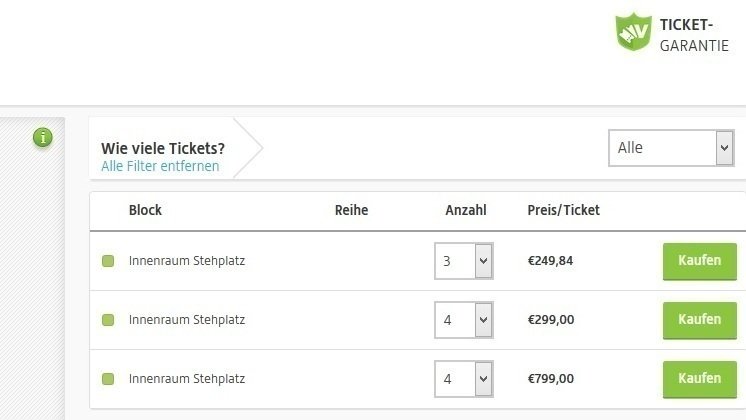Click green square beside €299,00 listing

108,320
